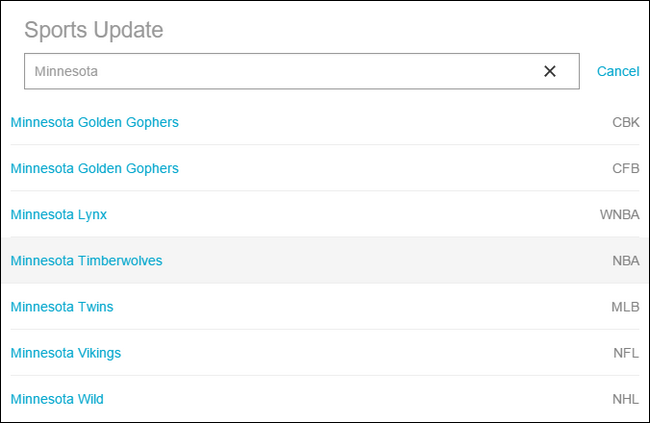
Task: Click the CBK league label
Action: click(x=625, y=122)
